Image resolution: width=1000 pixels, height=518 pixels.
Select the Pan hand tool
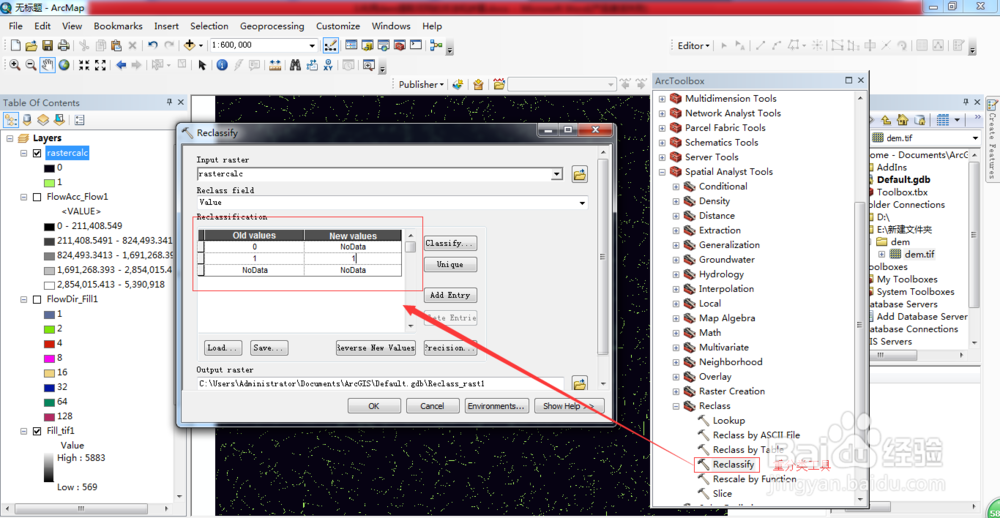tap(47, 65)
